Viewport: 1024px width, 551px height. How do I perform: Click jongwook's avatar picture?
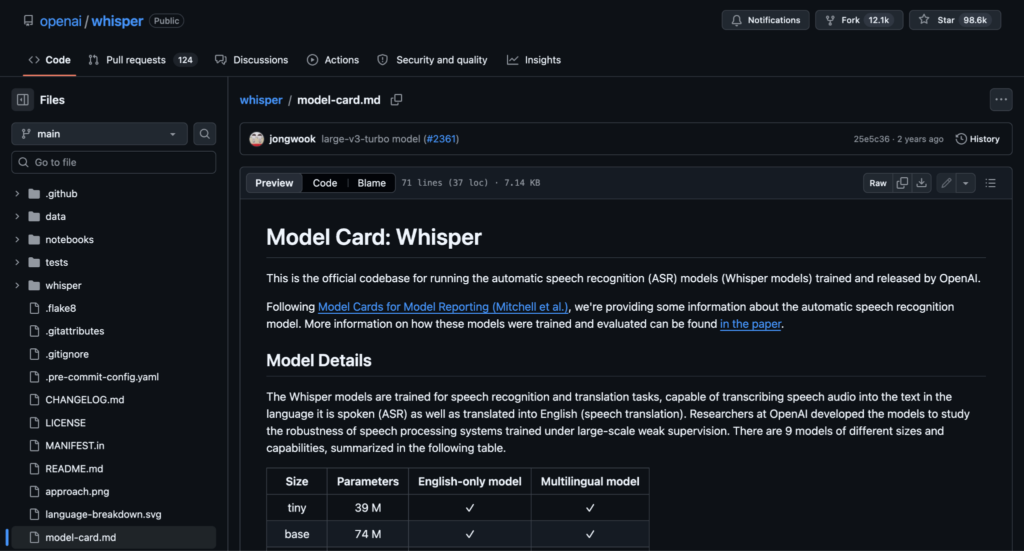(x=257, y=139)
